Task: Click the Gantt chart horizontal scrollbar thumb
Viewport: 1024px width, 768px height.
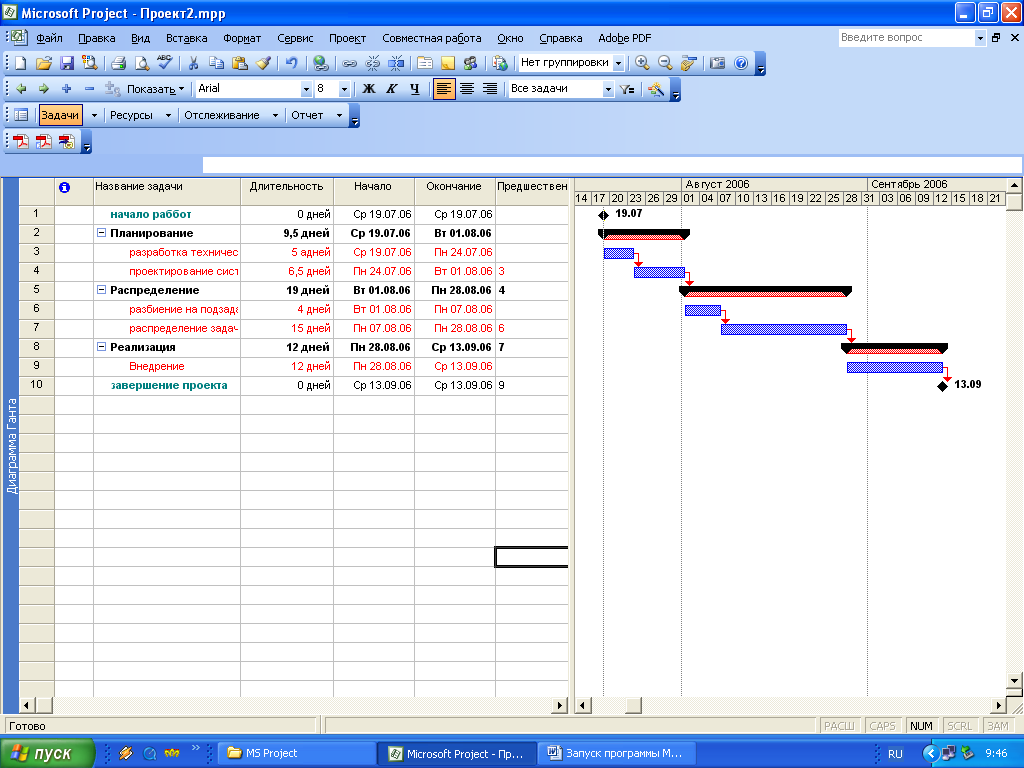Action: [x=633, y=705]
